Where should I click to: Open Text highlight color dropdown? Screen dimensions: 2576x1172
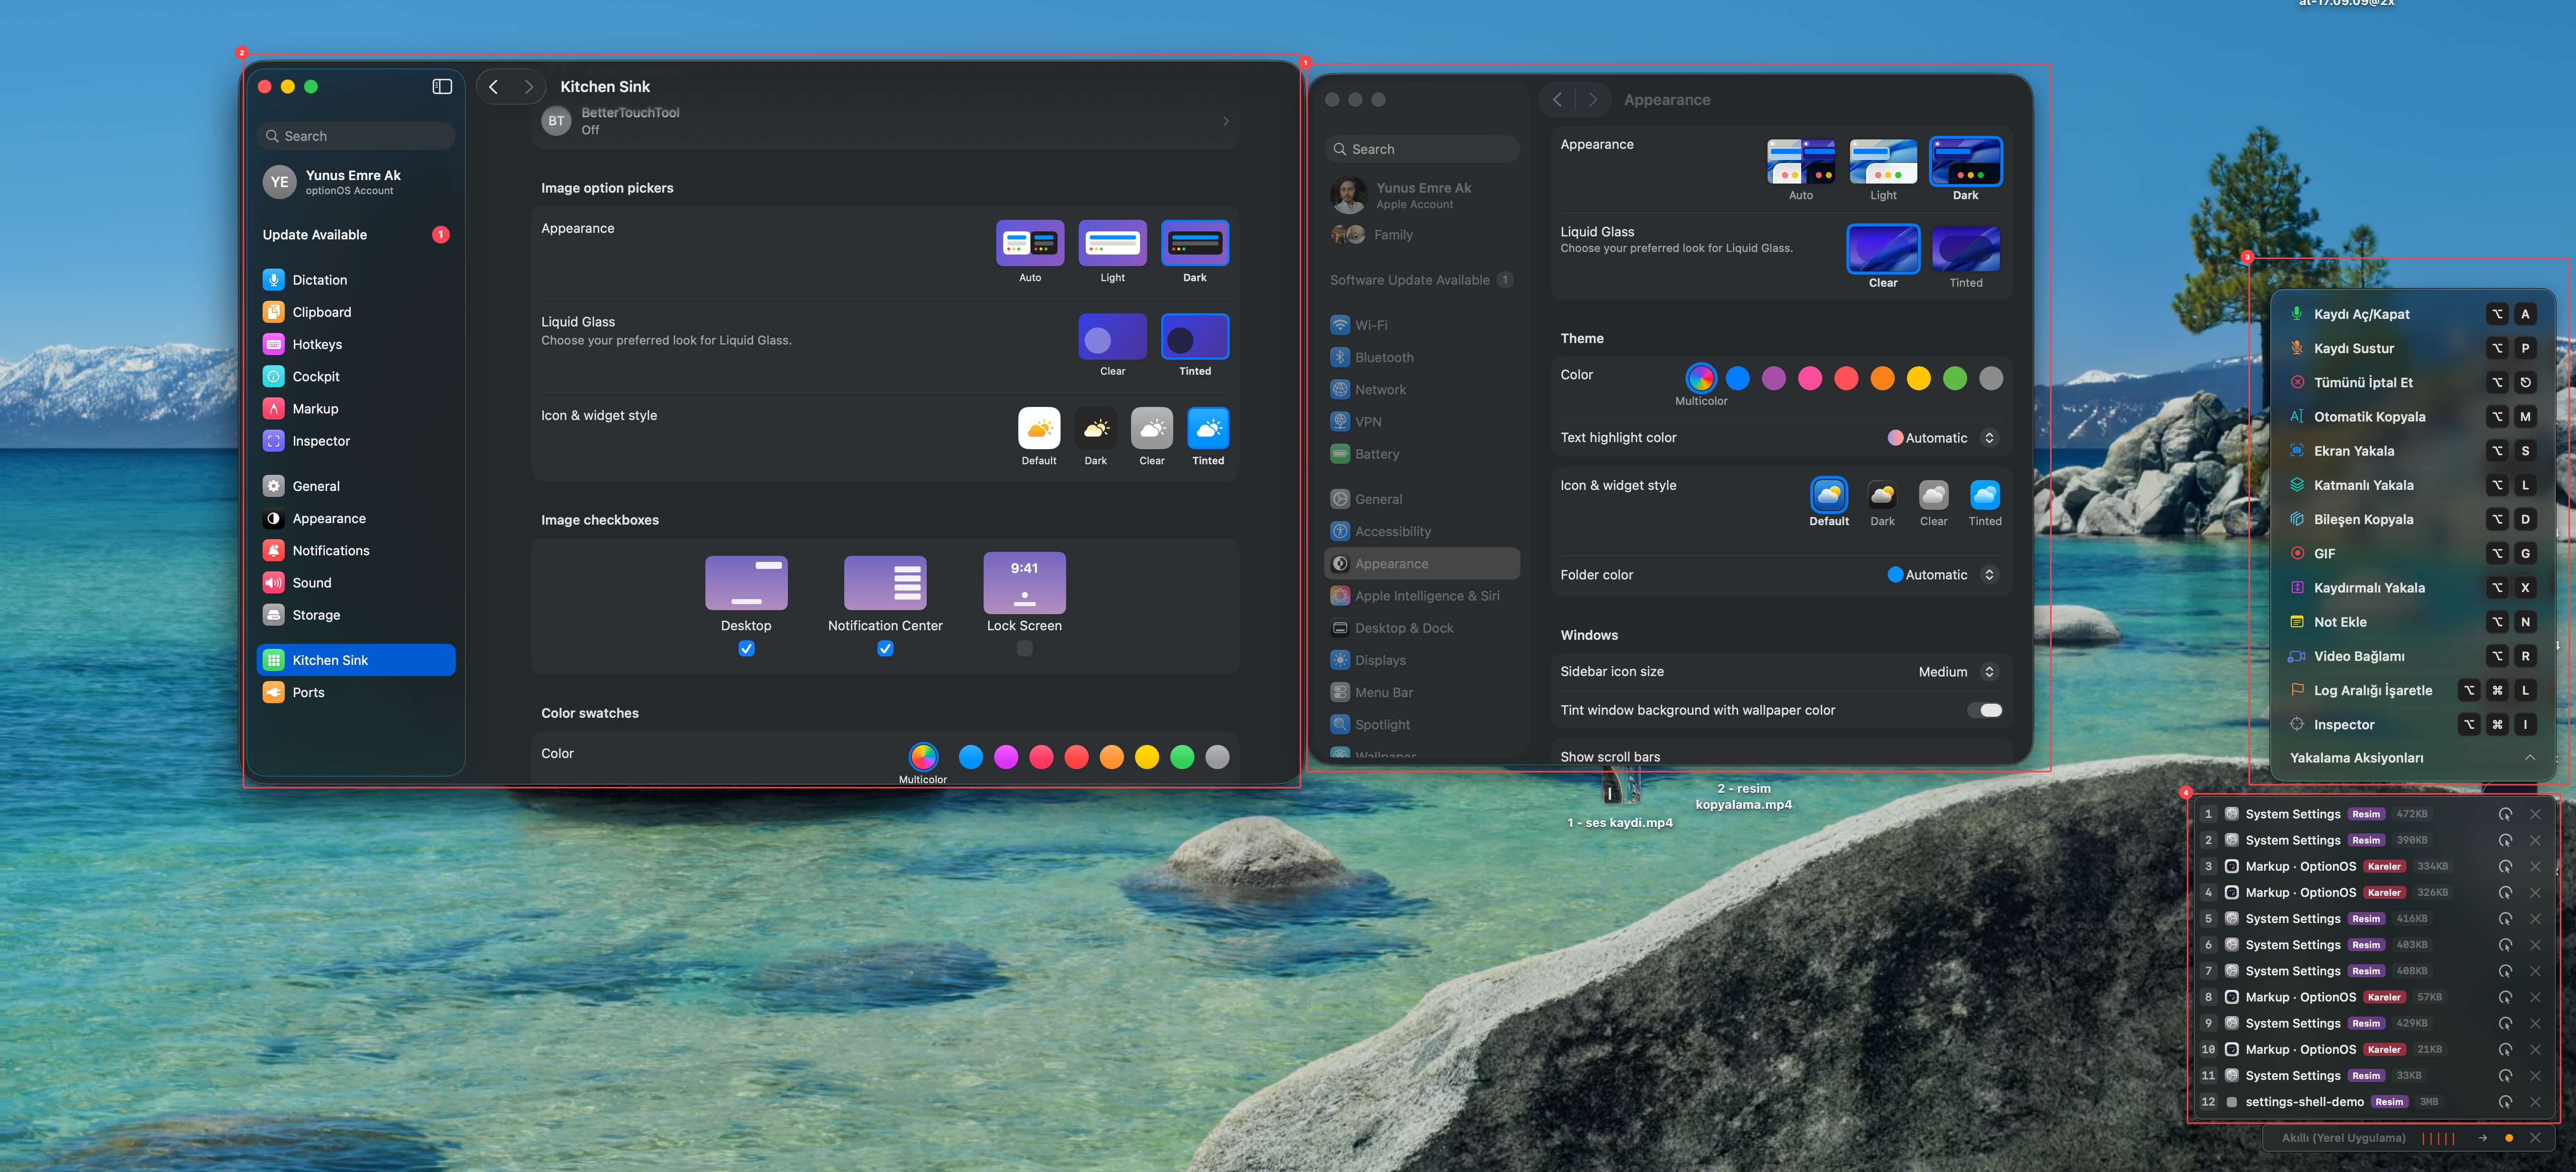[1941, 437]
